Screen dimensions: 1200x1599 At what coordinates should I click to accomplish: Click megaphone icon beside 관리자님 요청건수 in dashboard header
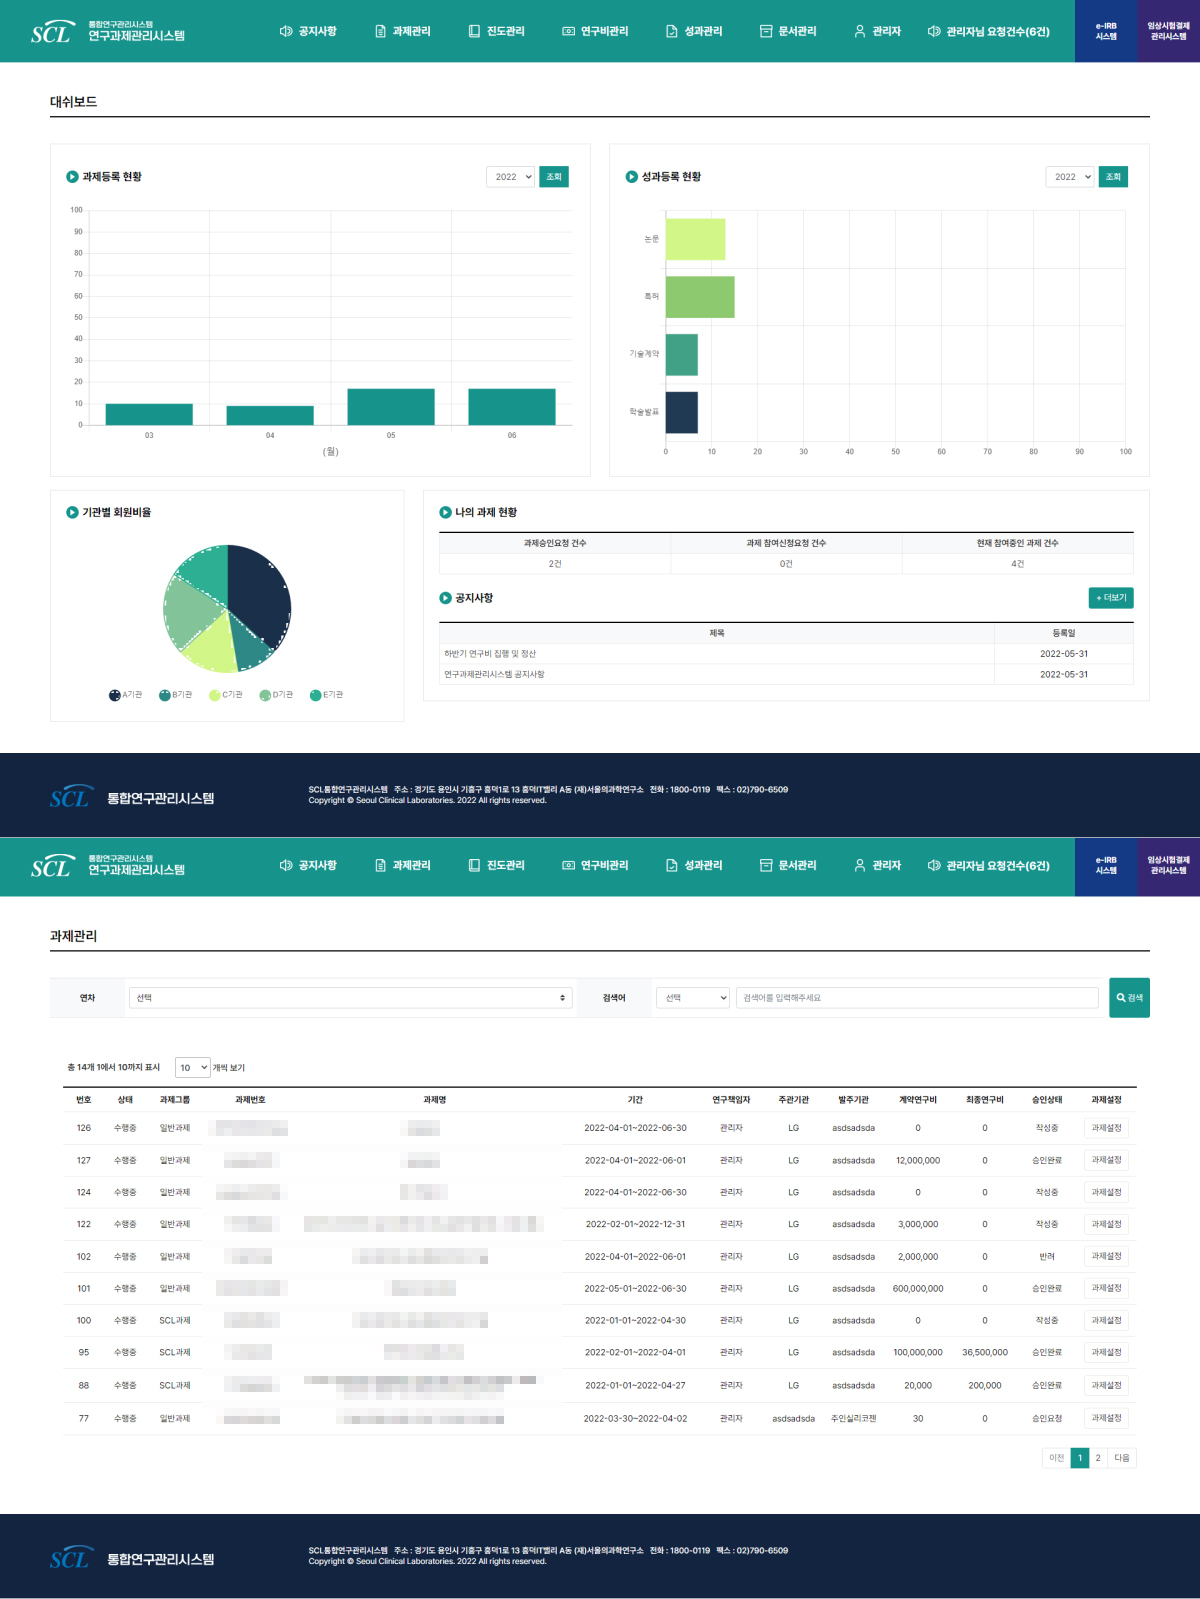[x=934, y=31]
